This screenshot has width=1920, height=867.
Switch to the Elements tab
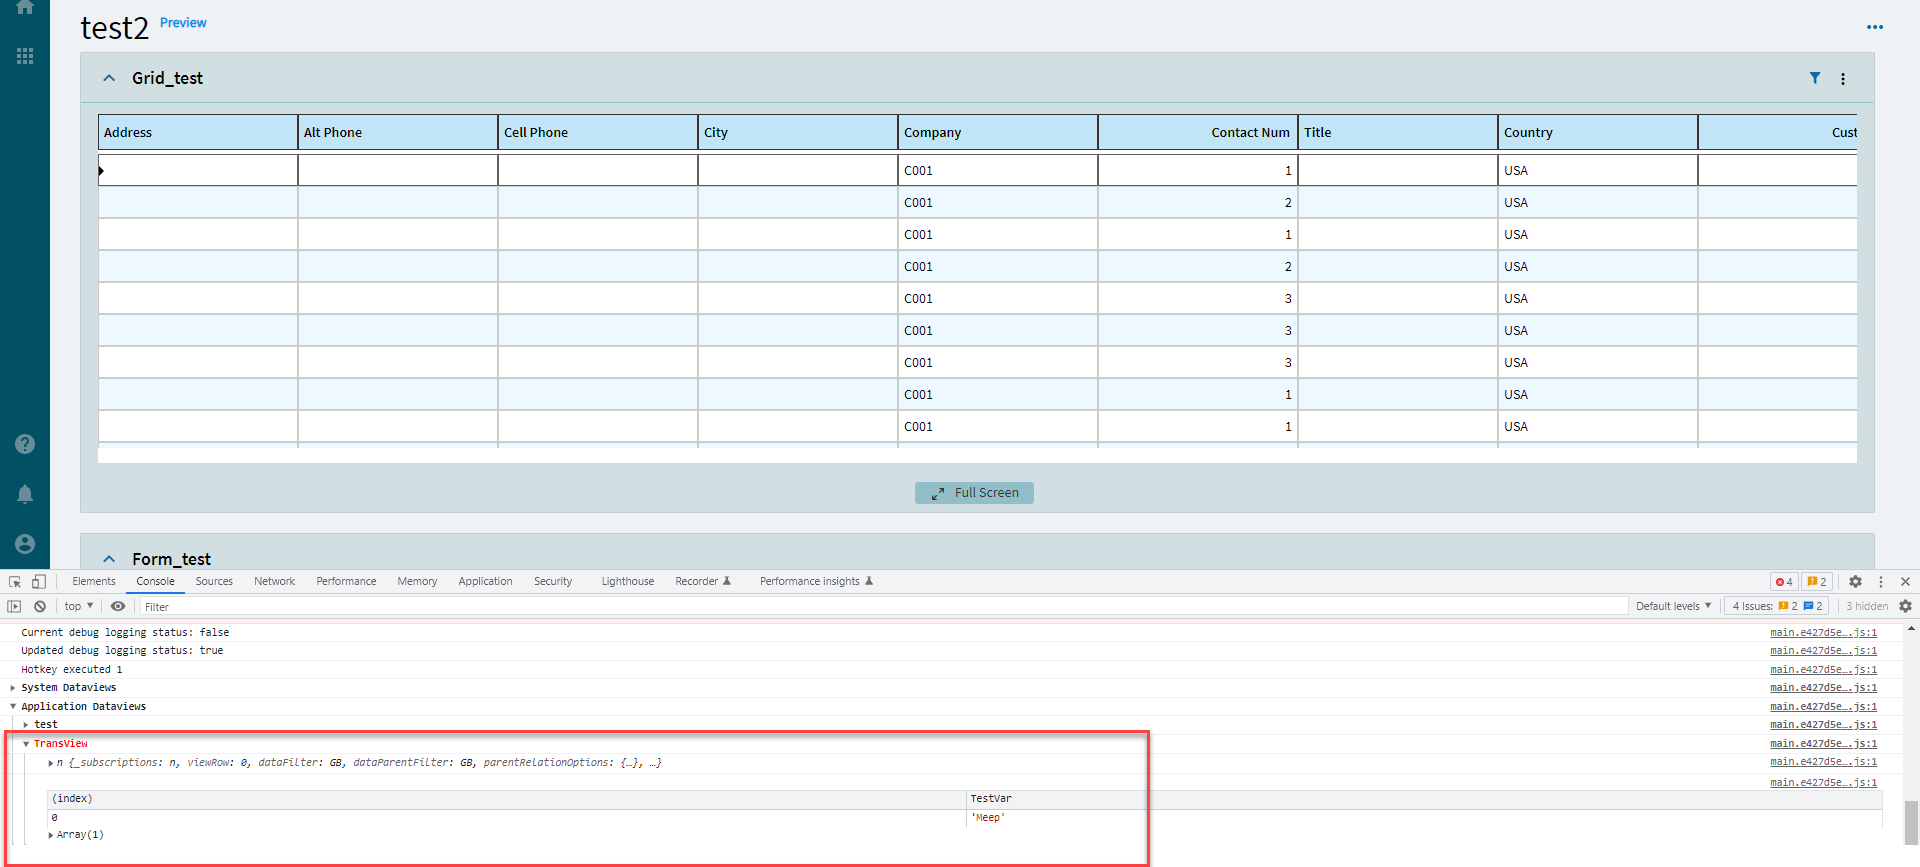(x=94, y=581)
